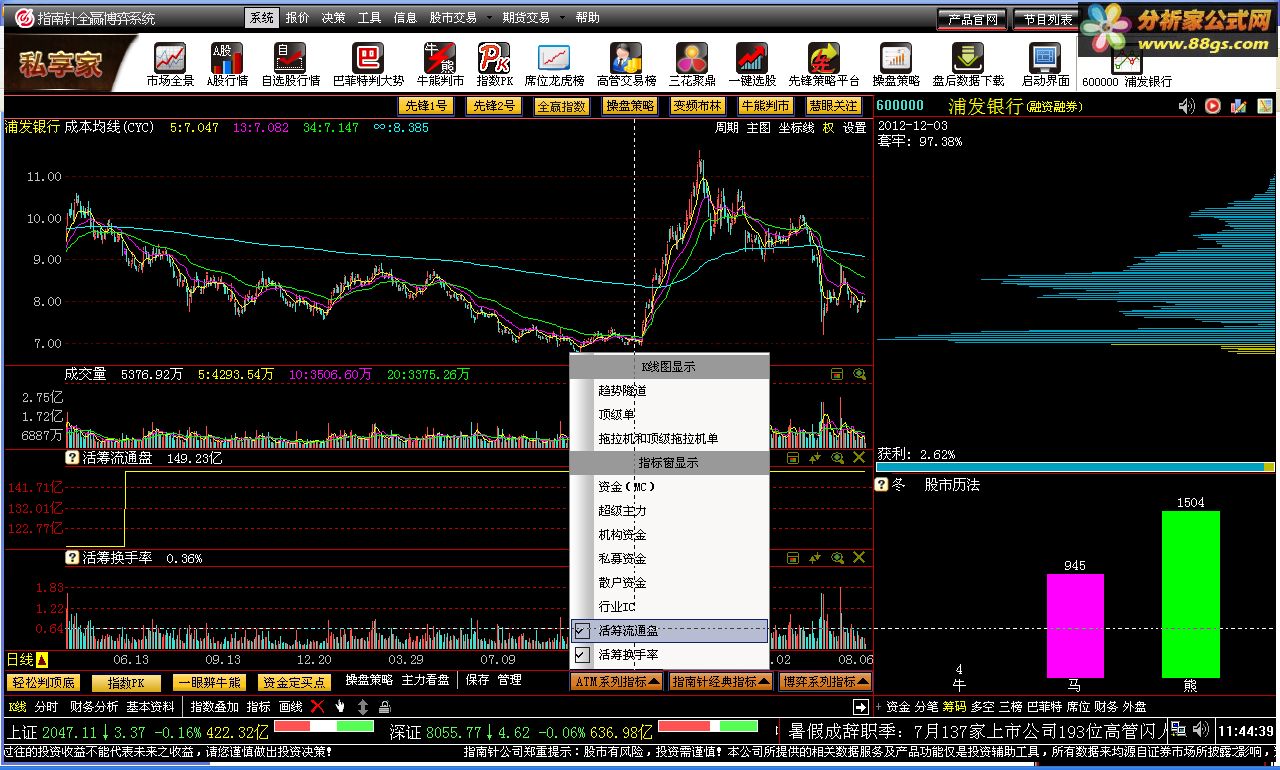Expand 指南针经典指标 dropdown
The image size is (1280, 770).
(x=720, y=682)
